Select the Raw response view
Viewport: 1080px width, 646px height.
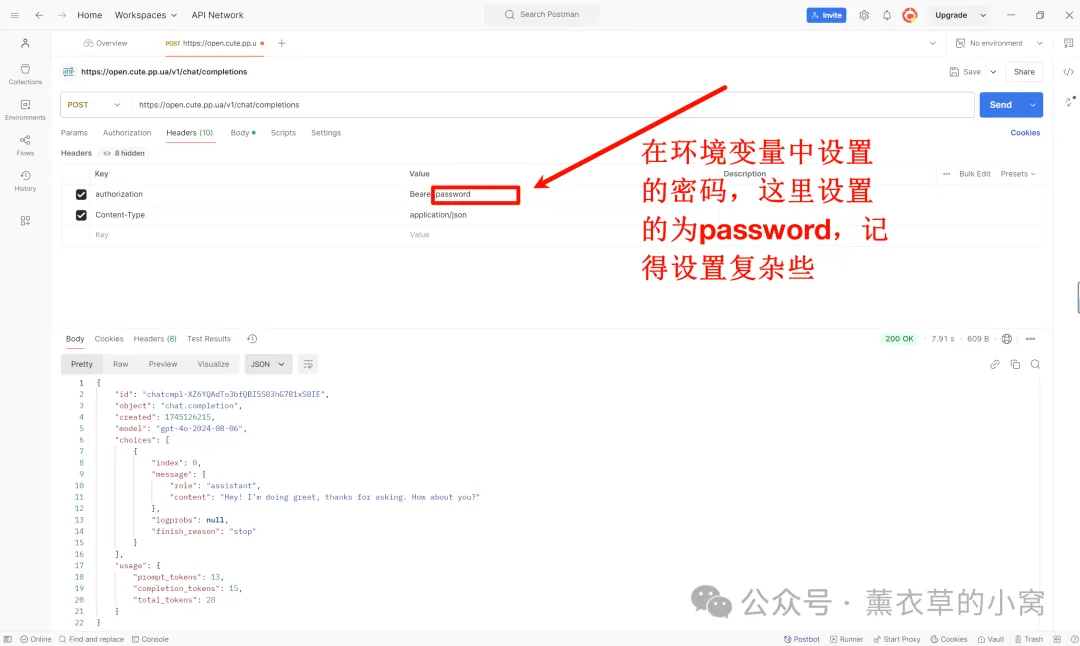[x=121, y=364]
